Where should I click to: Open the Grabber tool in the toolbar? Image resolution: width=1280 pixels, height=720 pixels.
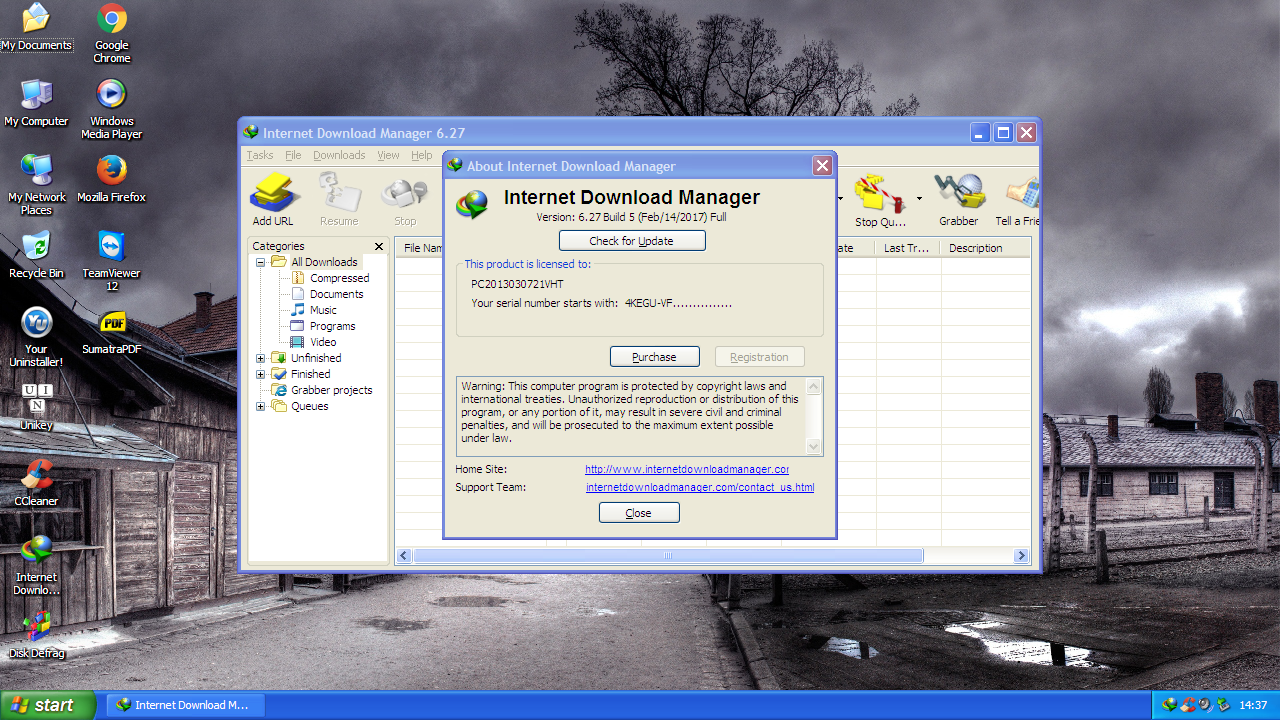point(959,199)
